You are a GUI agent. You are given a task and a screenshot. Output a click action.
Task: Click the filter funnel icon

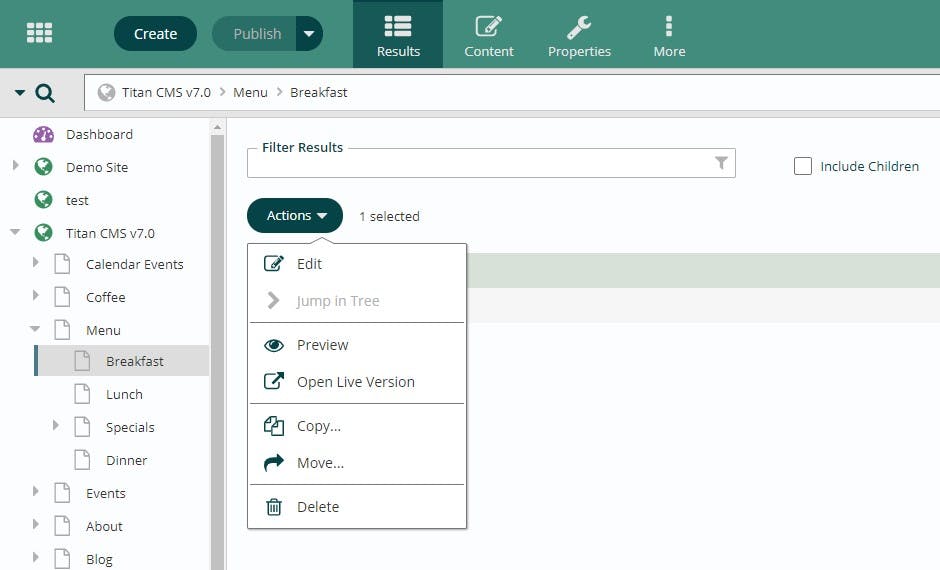(721, 163)
